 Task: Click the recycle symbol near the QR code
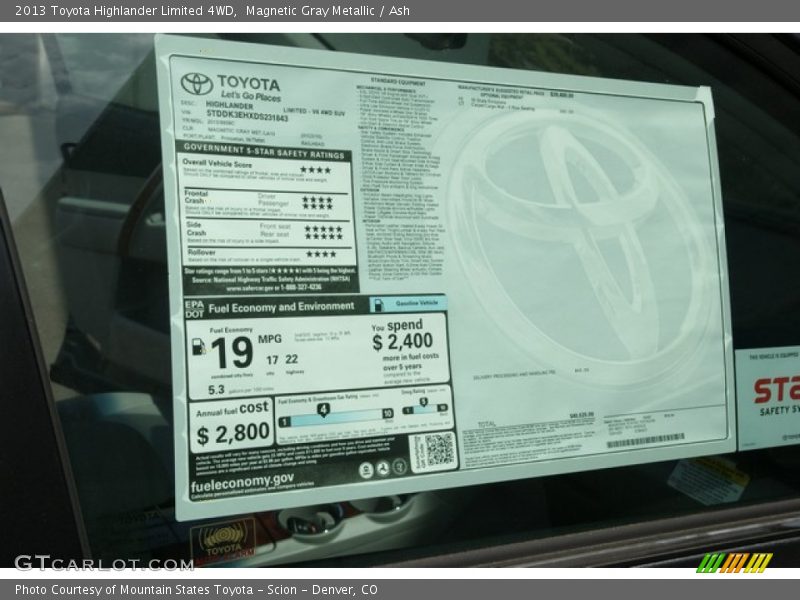(383, 469)
